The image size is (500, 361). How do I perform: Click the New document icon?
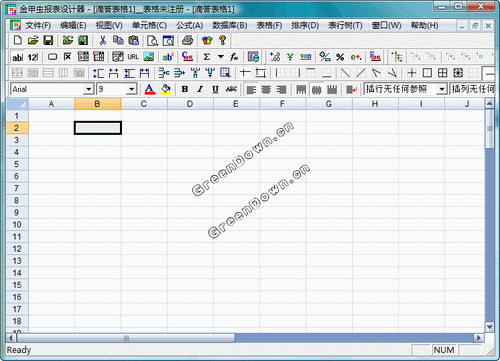(x=18, y=40)
